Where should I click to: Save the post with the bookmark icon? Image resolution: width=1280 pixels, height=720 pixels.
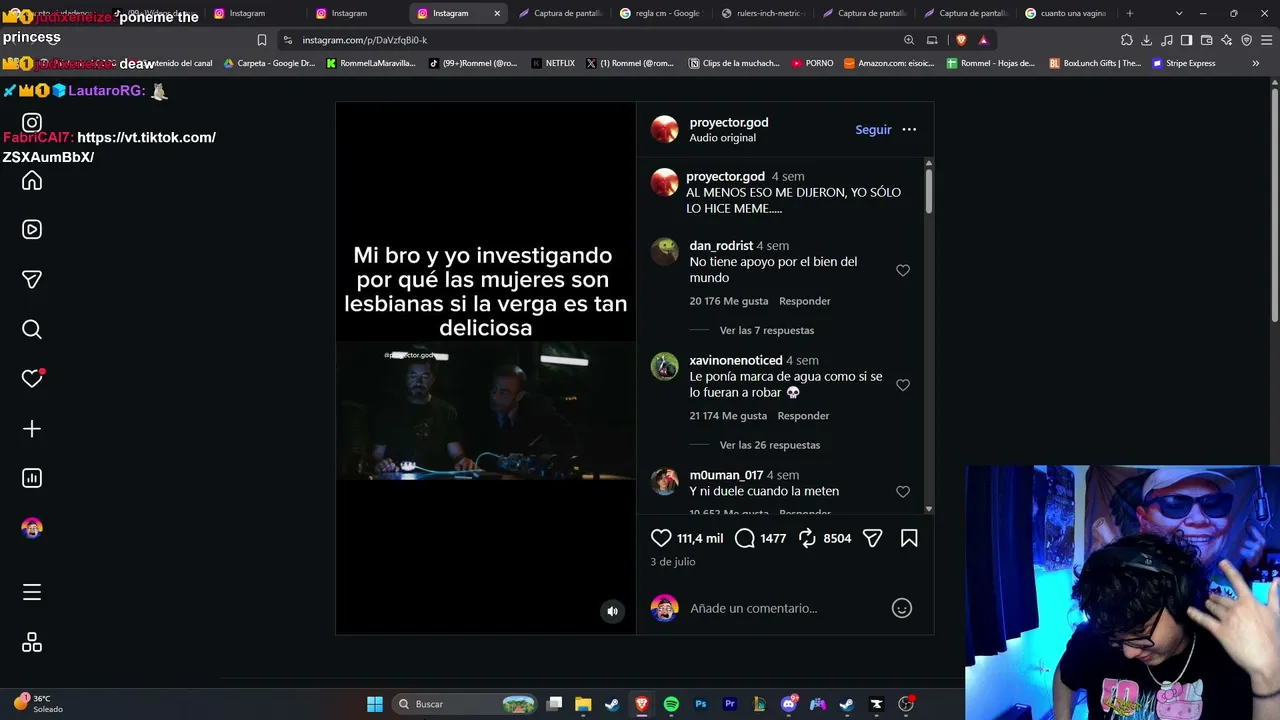pyautogui.click(x=909, y=538)
